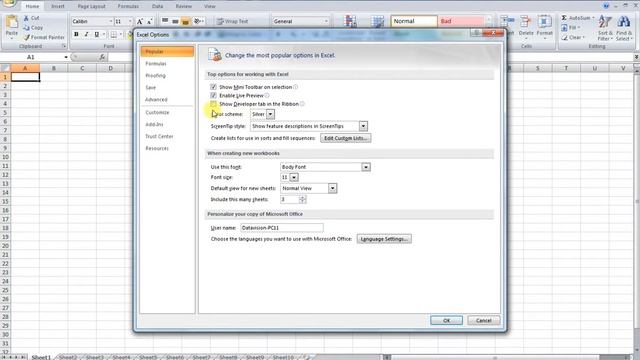Select the Formulas options category
This screenshot has width=640, height=360.
point(167,64)
